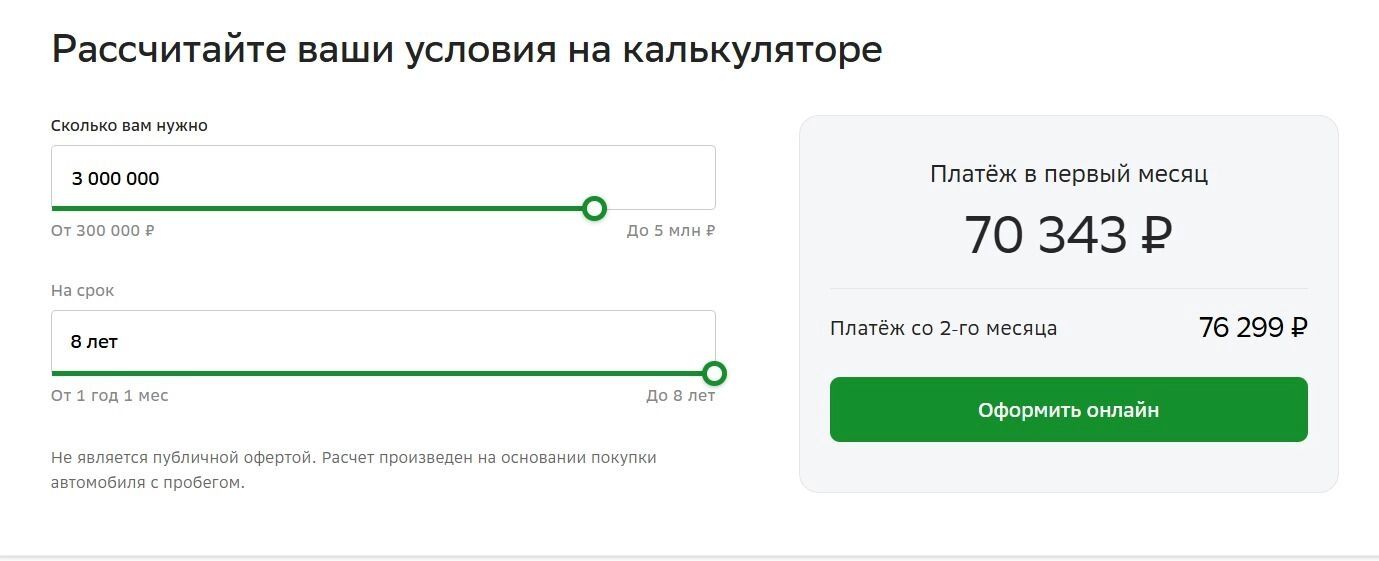Click the loan amount field showing 3 000 000
1379x561 pixels.
point(383,178)
